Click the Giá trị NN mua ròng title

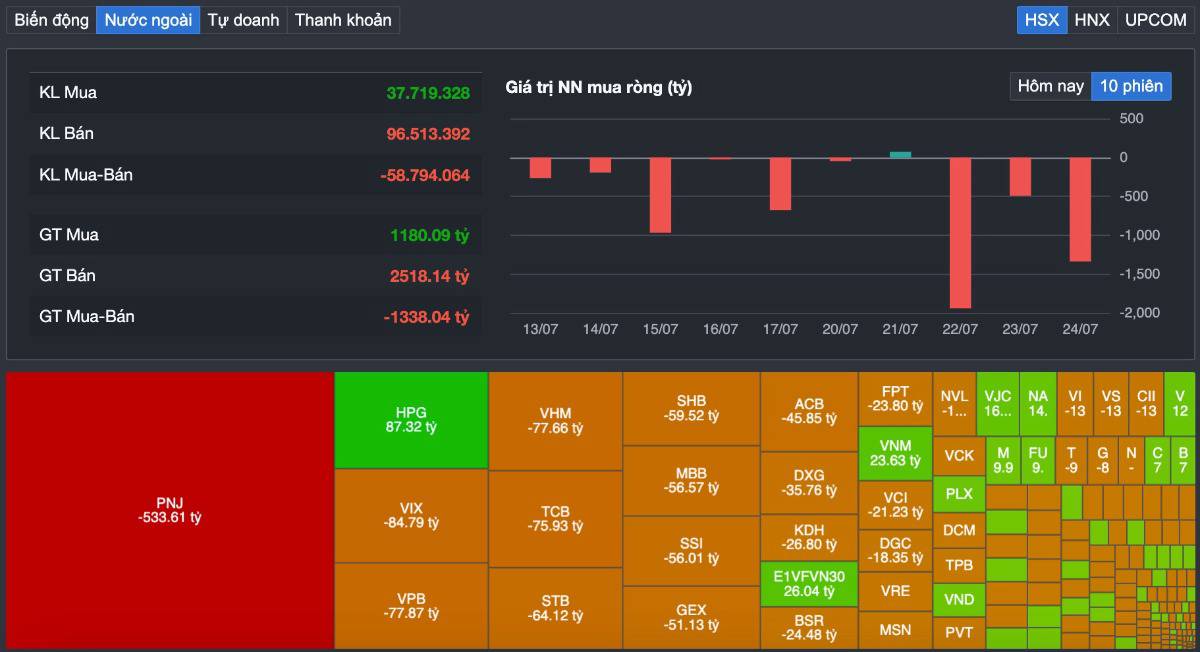click(x=599, y=87)
